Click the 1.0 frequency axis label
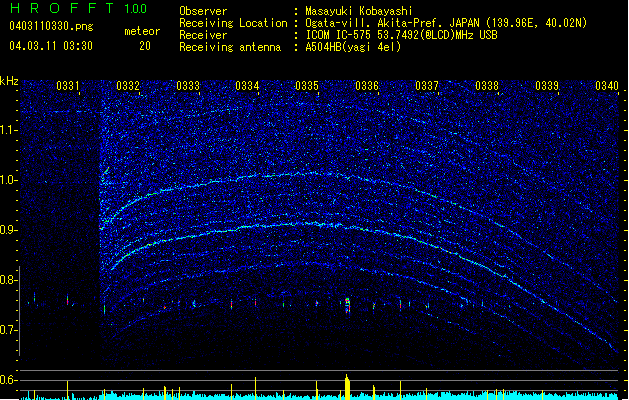This screenshot has height=400, width=629. [x=9, y=180]
